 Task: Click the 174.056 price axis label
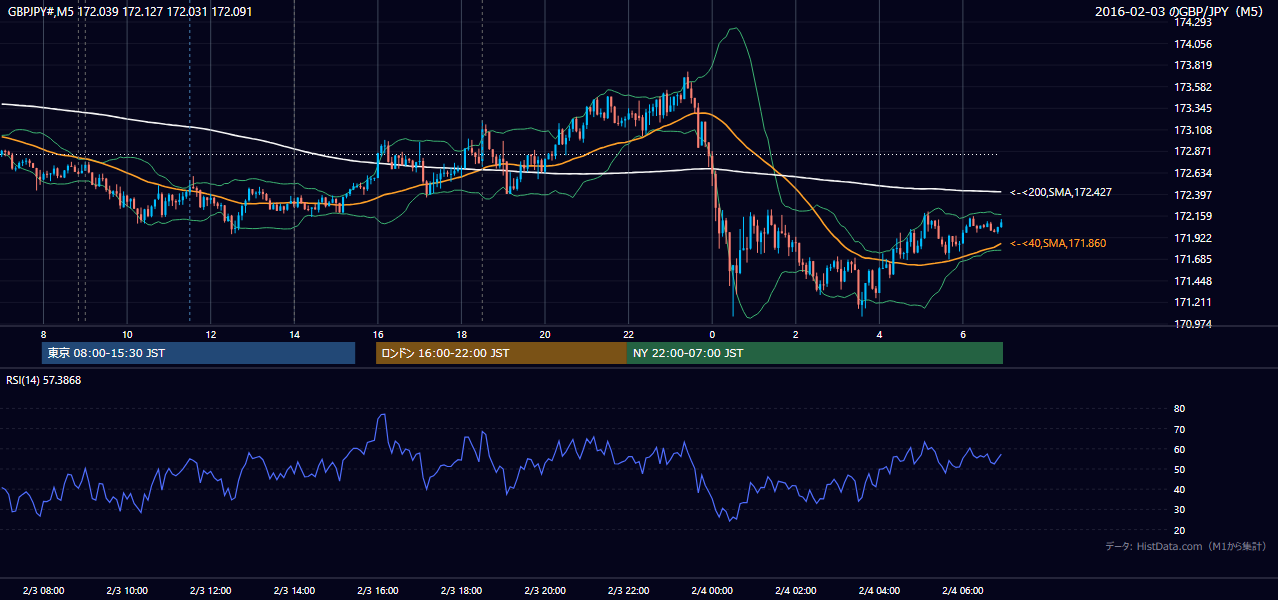pos(1194,44)
